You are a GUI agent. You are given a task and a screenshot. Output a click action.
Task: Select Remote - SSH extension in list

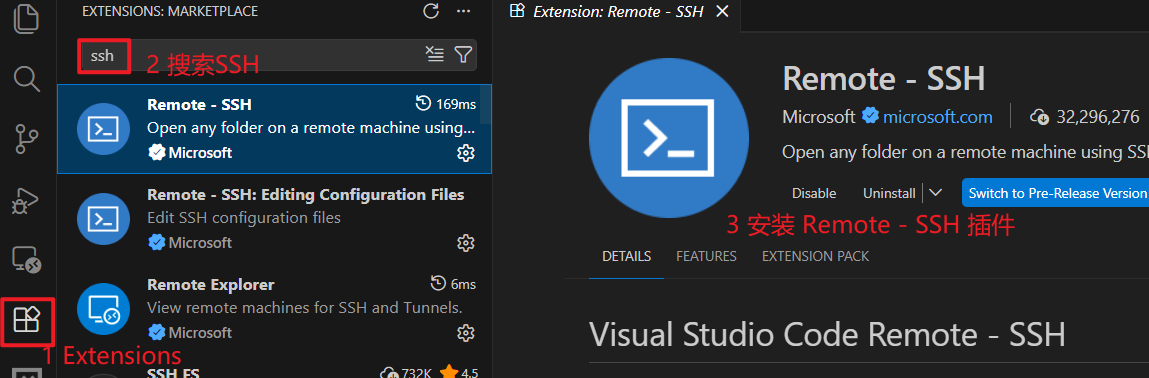(x=274, y=129)
